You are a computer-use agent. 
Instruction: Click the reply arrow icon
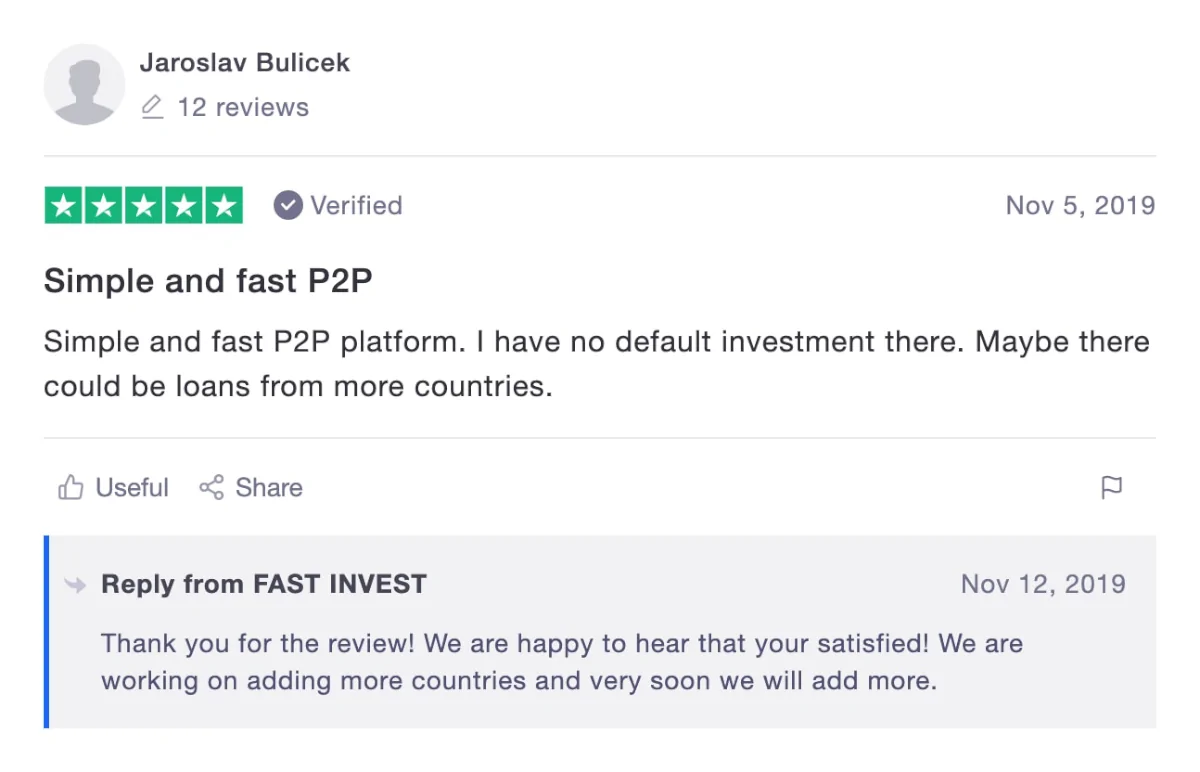tap(75, 585)
